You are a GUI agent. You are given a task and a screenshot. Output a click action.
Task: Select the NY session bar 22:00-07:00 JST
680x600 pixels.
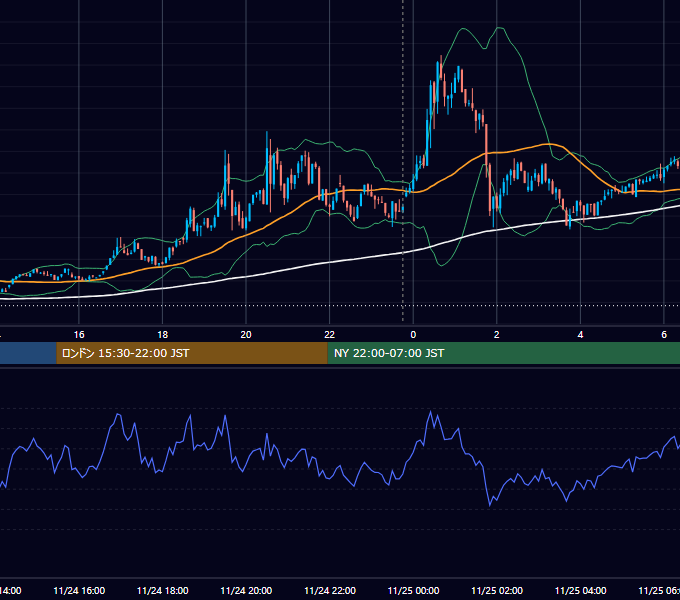pyautogui.click(x=503, y=353)
